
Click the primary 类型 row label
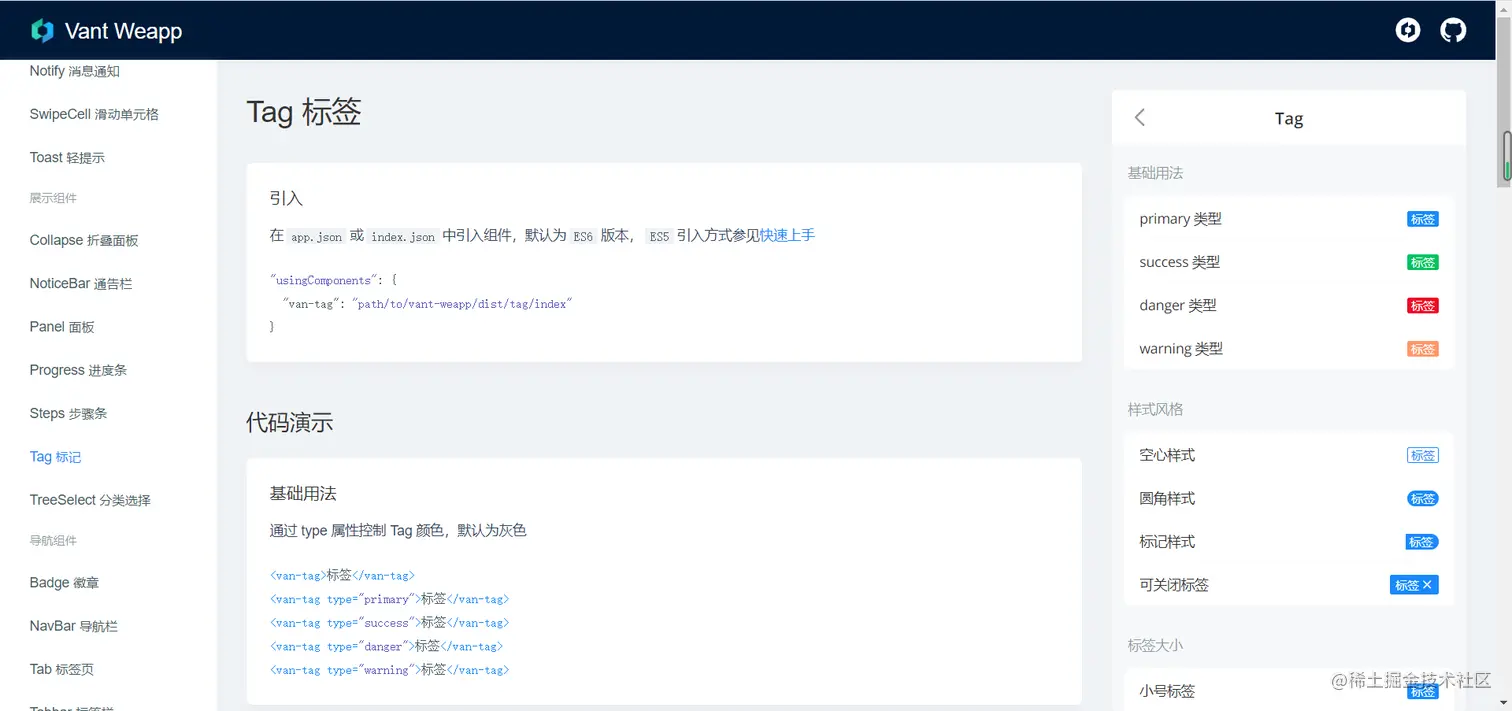[x=1180, y=219]
